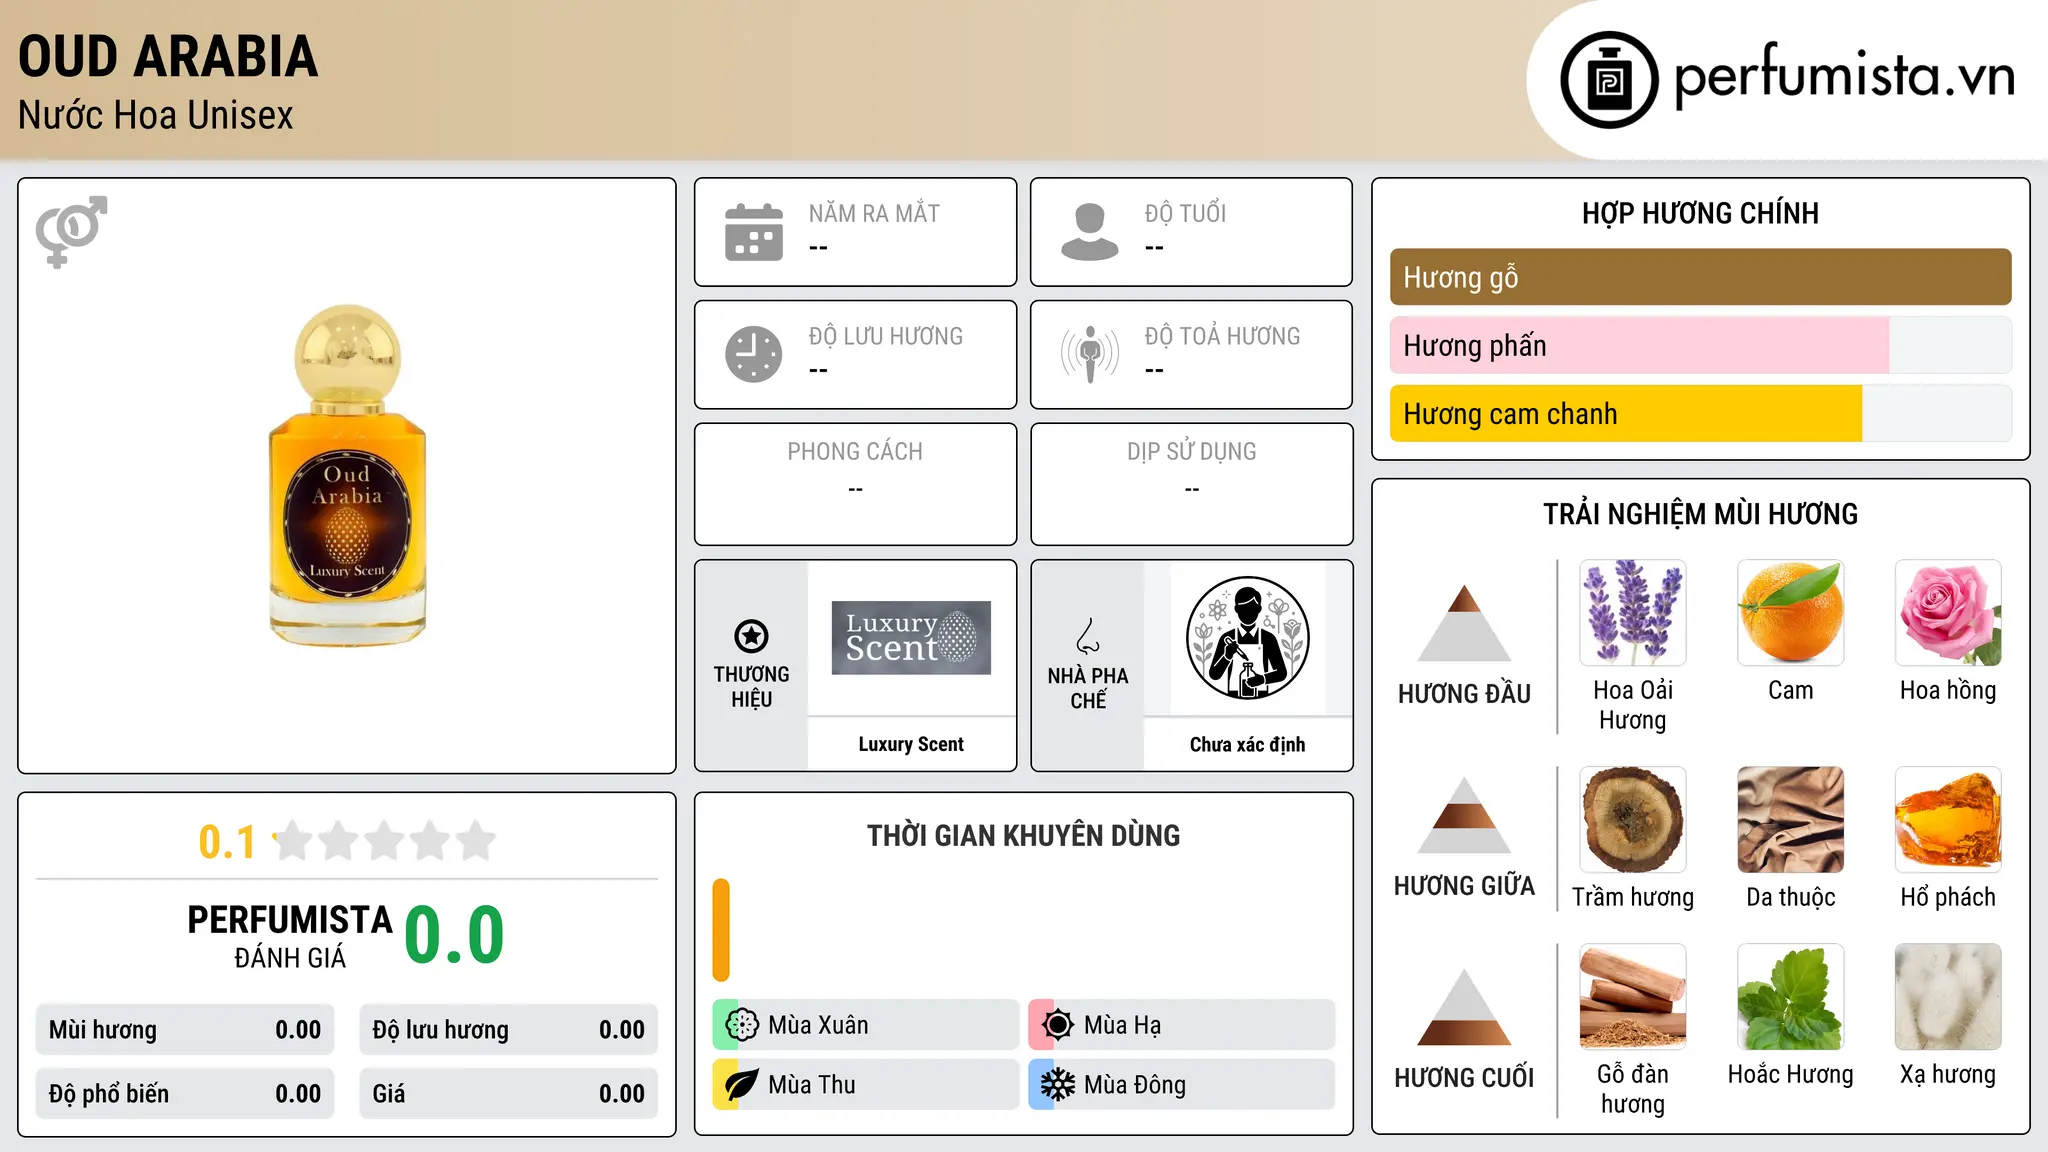Click the Mùa Hạ sun icon
Image resolution: width=2048 pixels, height=1152 pixels.
1058,1025
